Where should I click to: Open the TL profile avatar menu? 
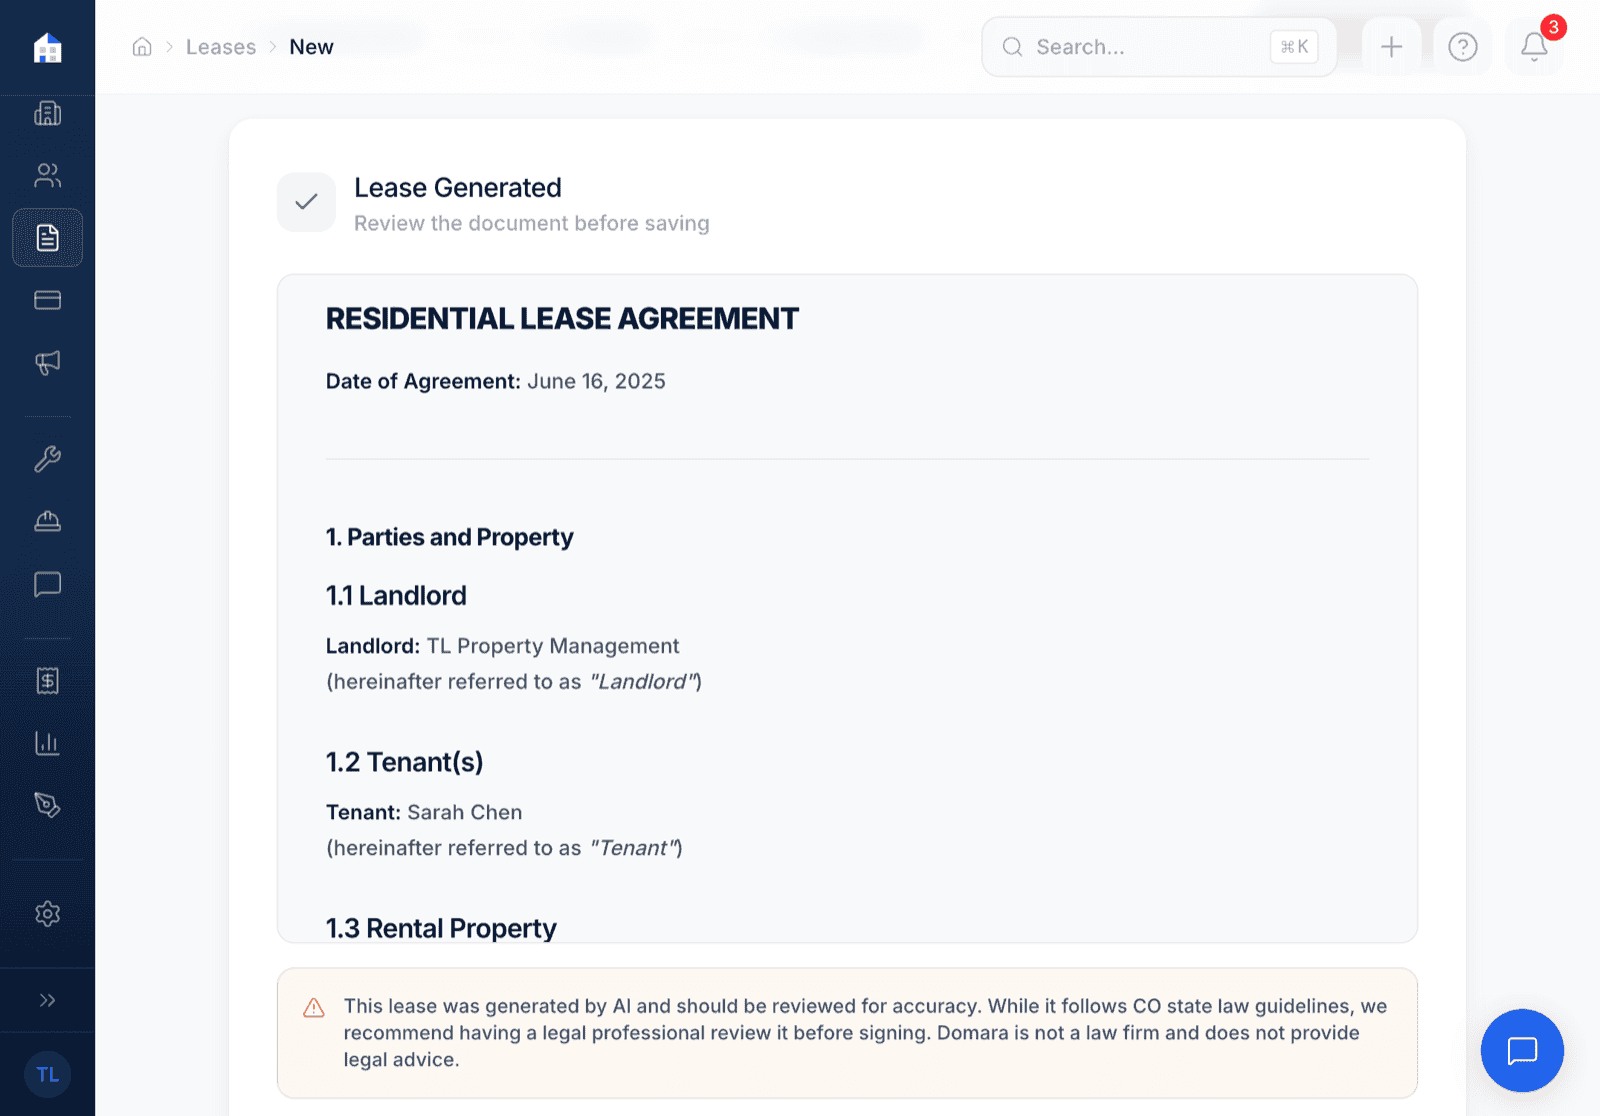coord(47,1074)
